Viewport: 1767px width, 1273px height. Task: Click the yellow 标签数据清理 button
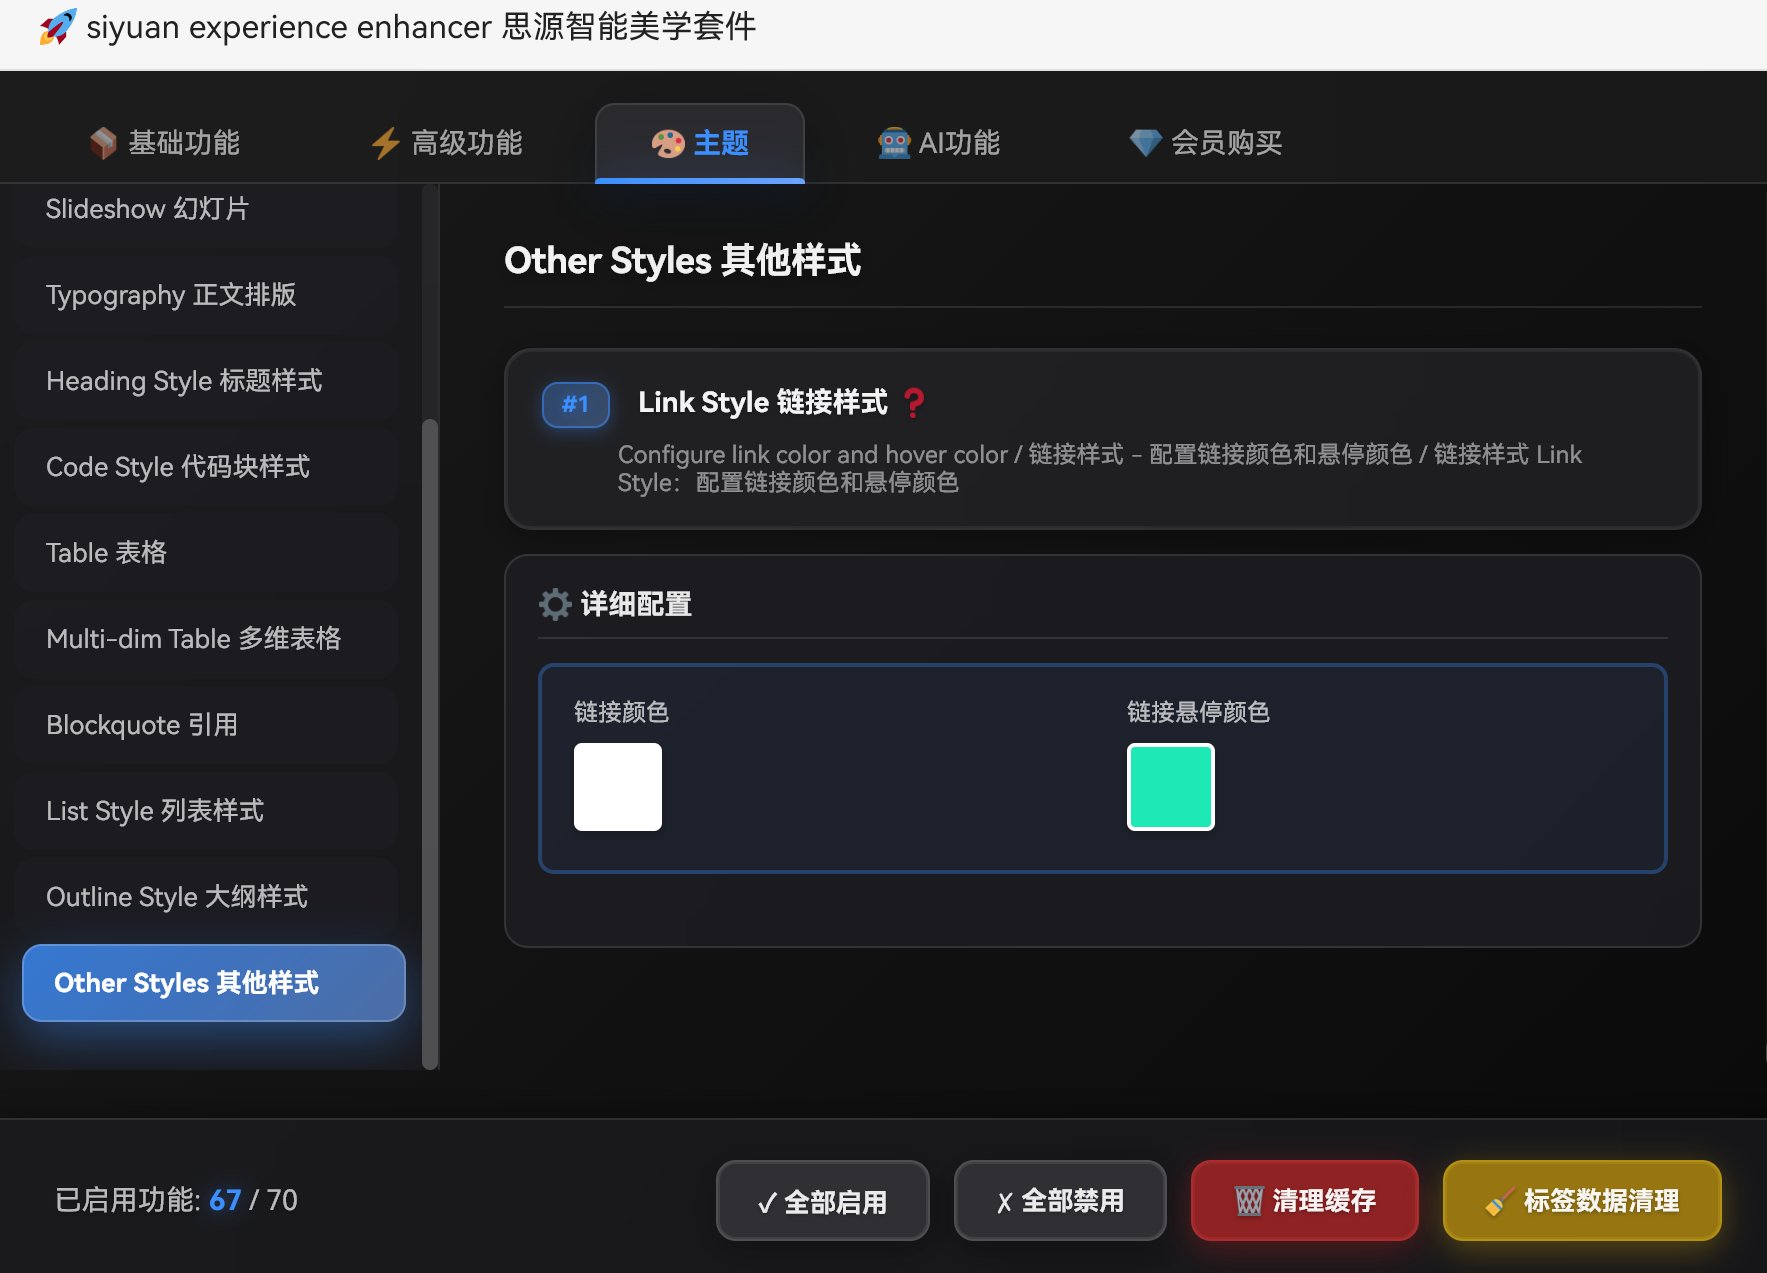pyautogui.click(x=1581, y=1200)
